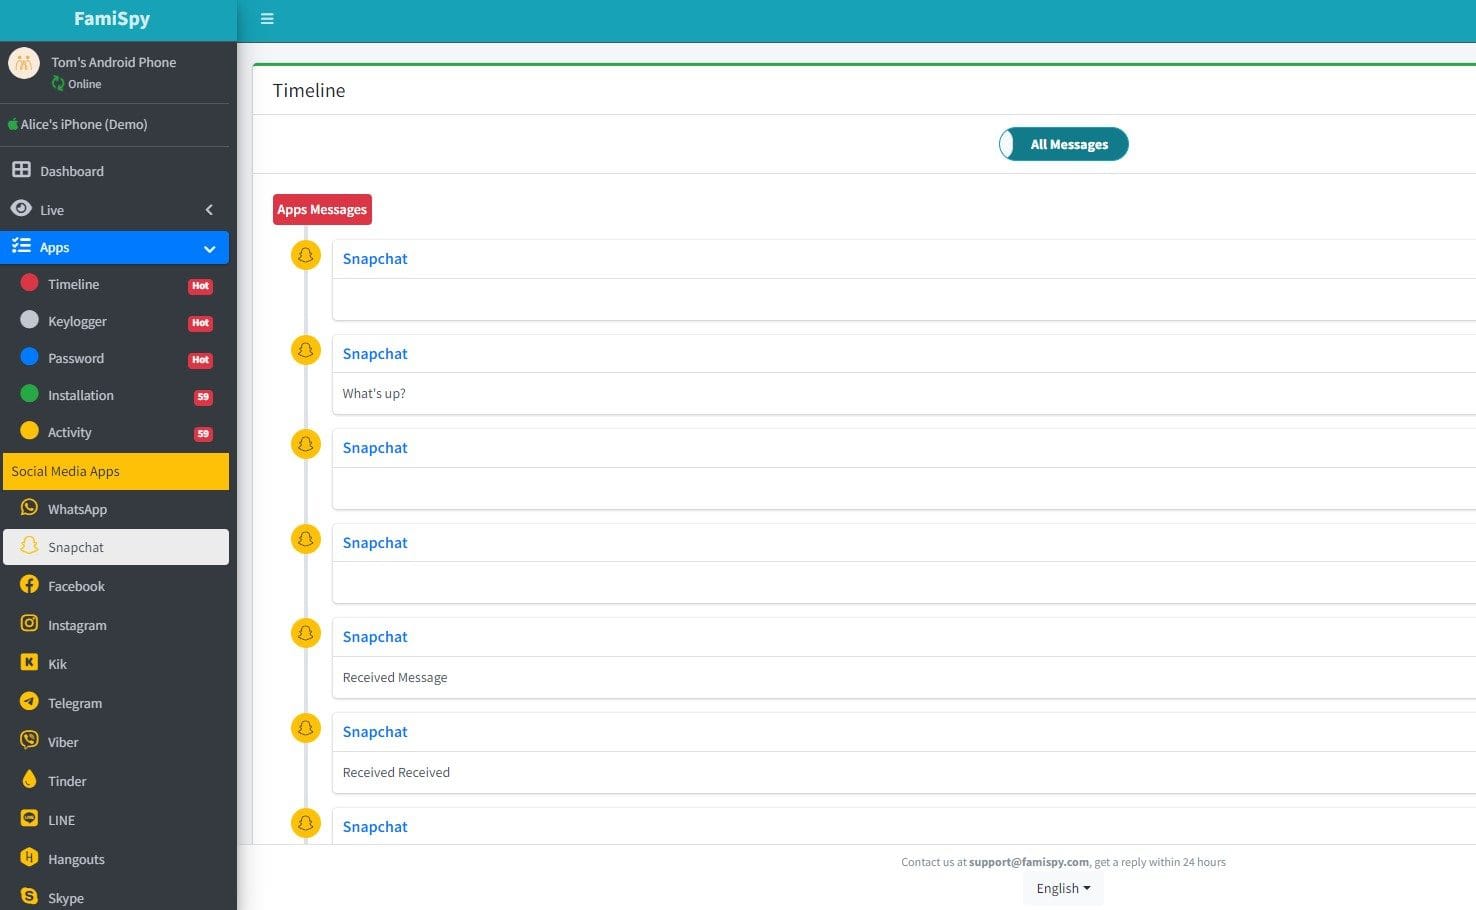
Task: Open Telegram using its sidebar icon
Action: click(29, 702)
